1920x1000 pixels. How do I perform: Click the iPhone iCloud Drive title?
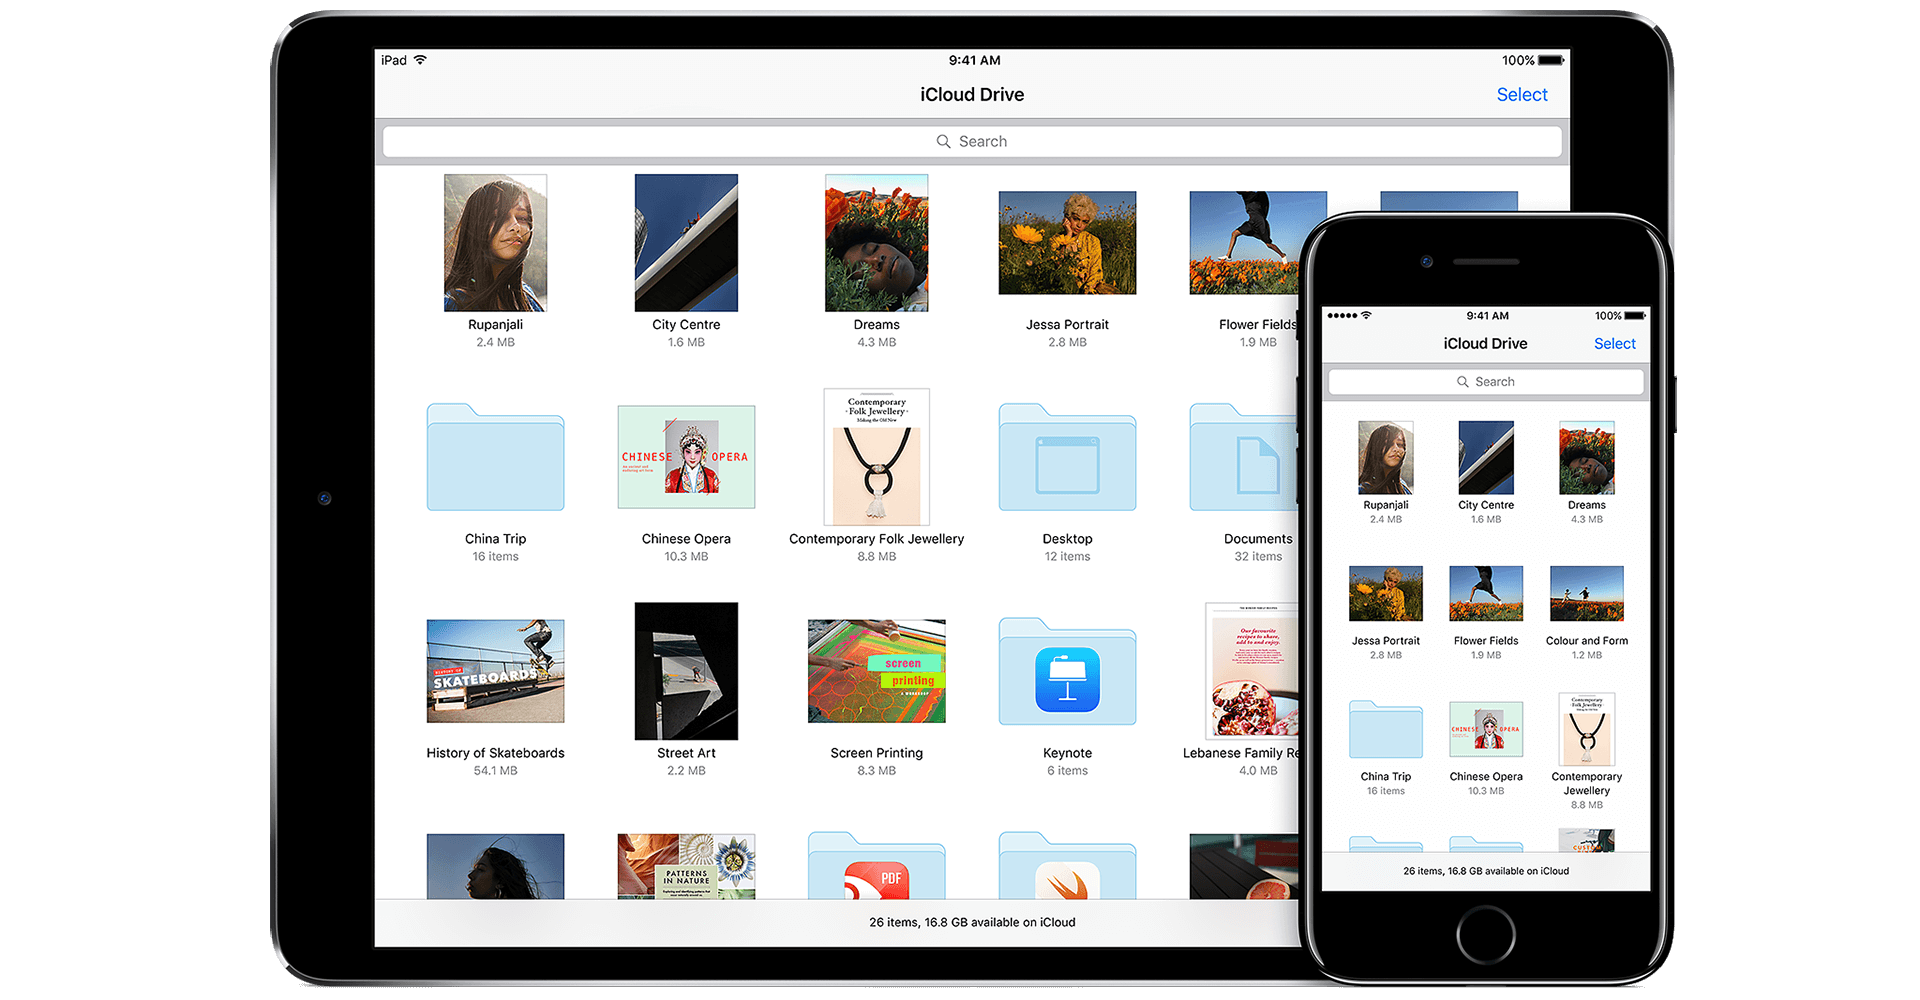1485,343
